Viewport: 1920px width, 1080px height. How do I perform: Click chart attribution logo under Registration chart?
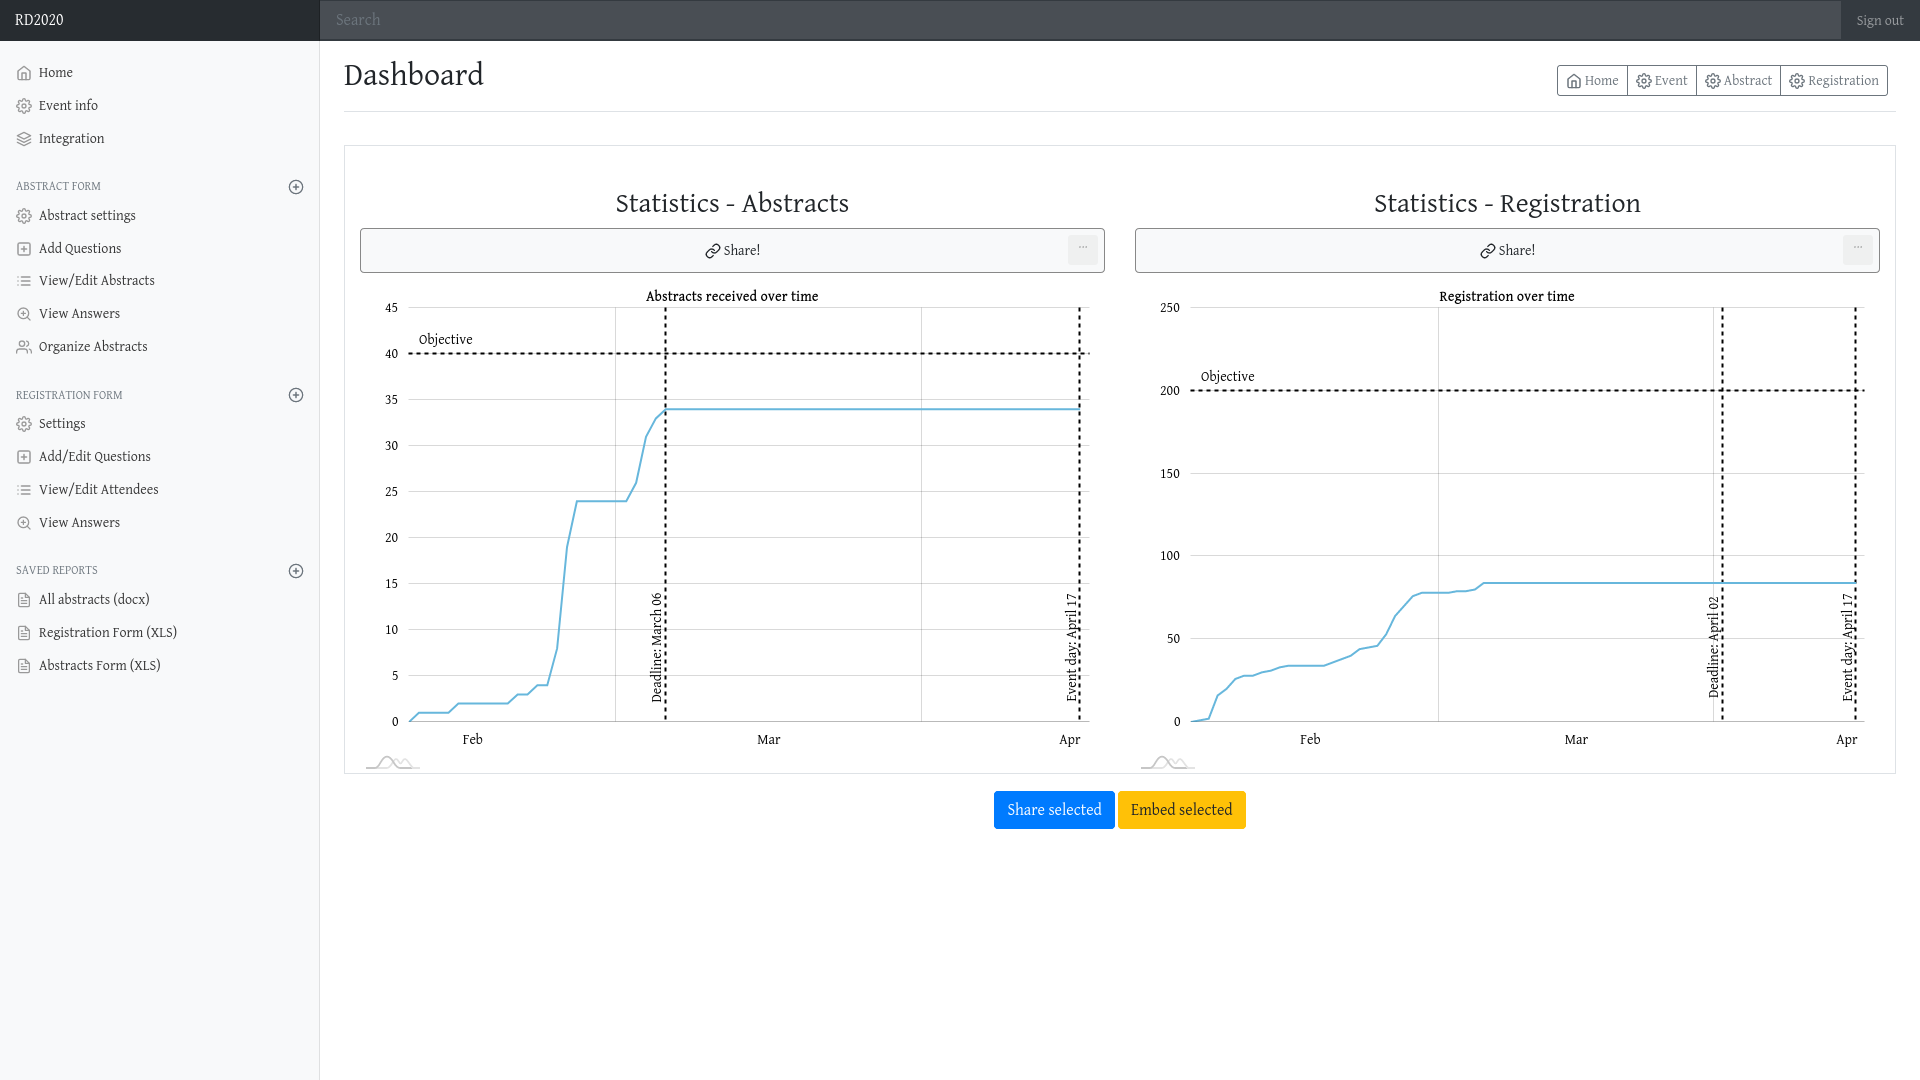tap(1167, 763)
